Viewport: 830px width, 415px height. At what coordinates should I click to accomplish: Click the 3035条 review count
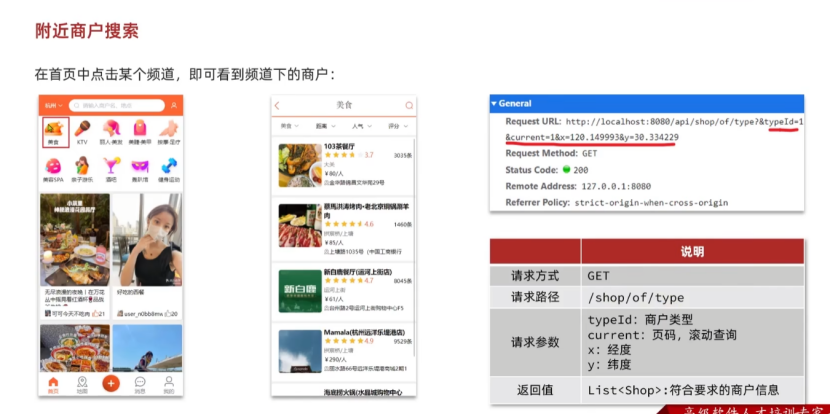coord(403,156)
